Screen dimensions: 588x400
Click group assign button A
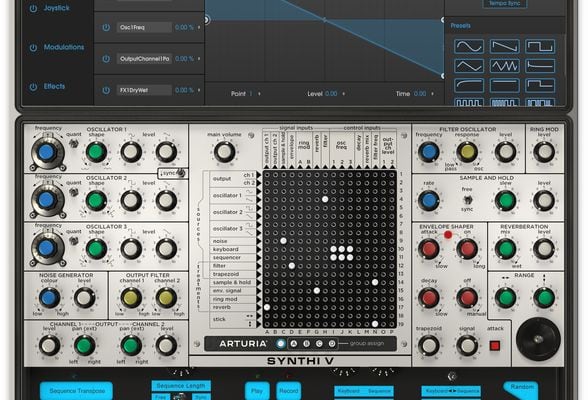point(294,343)
